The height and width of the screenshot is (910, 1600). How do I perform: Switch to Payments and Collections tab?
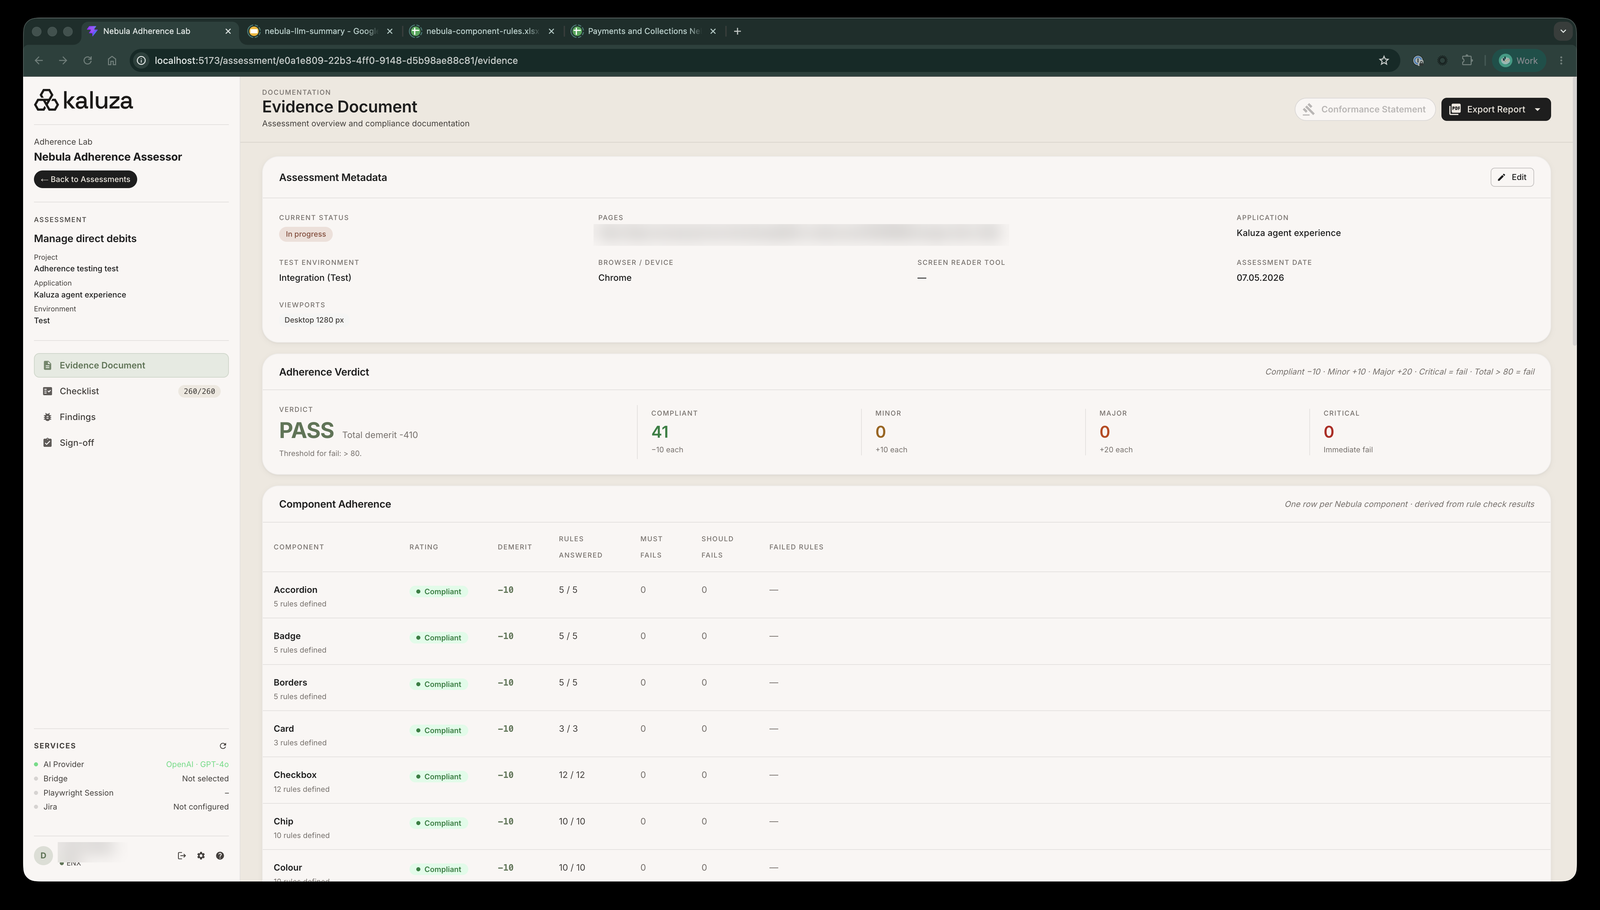point(643,31)
